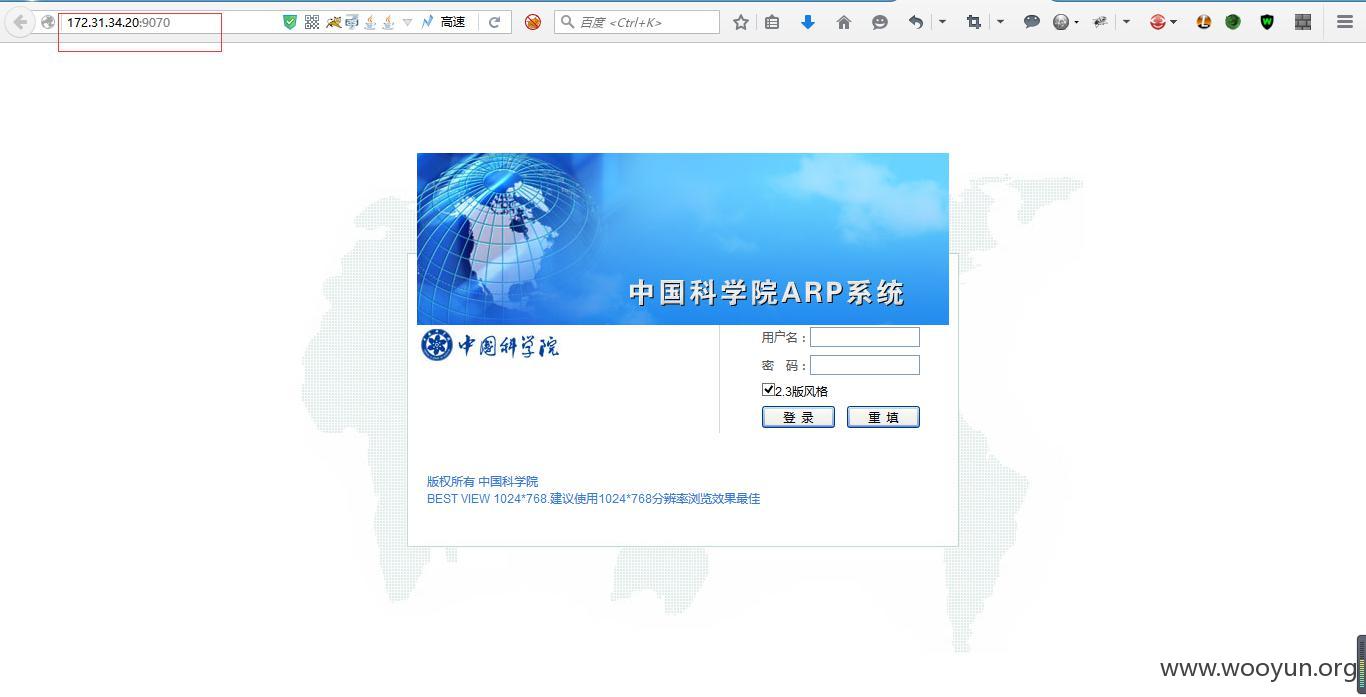
Task: Show bookmarks list icon
Action: [772, 22]
